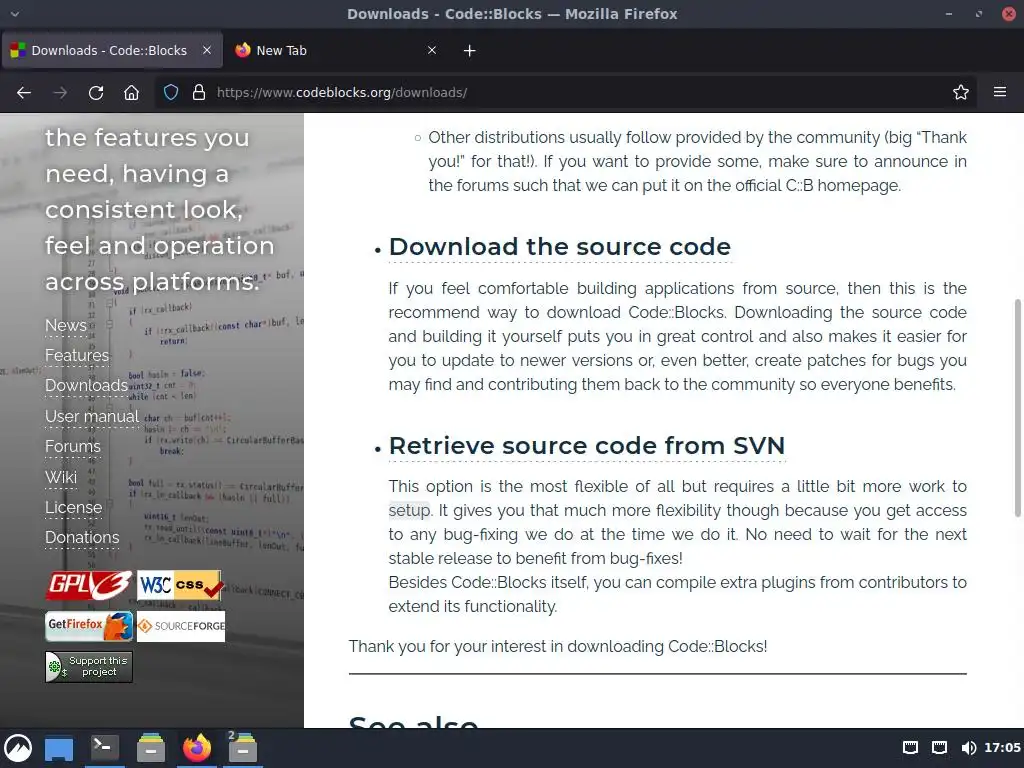
Task: Click the 17:05 clock
Action: [1002, 748]
